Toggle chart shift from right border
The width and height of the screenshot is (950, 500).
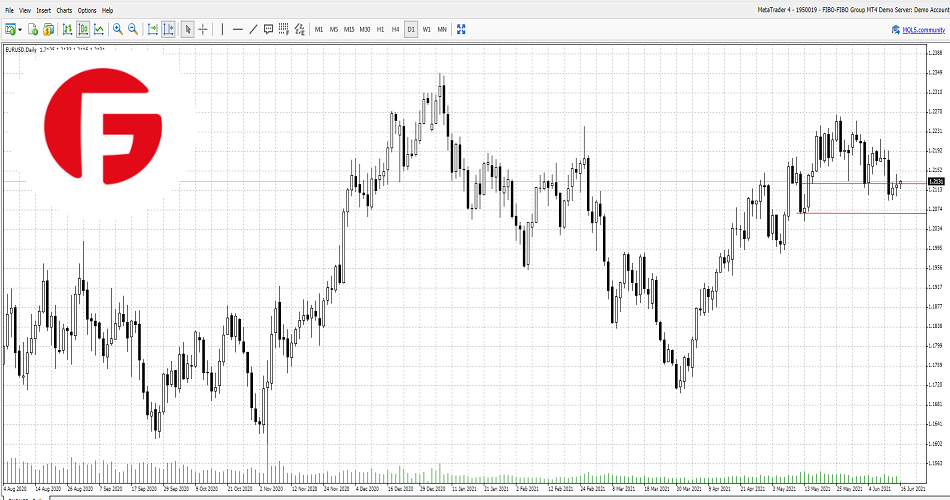click(x=168, y=29)
